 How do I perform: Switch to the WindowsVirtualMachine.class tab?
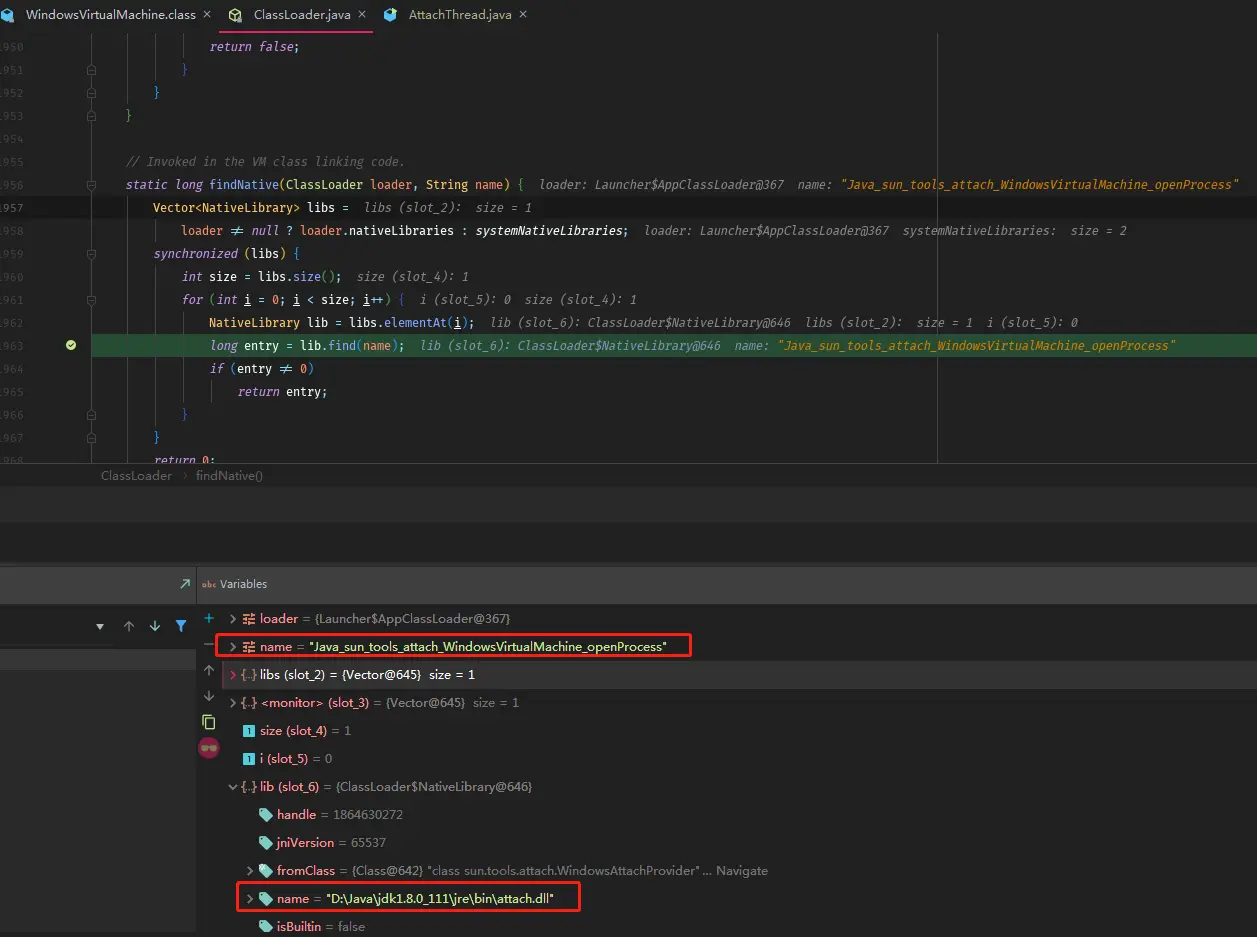pyautogui.click(x=99, y=15)
